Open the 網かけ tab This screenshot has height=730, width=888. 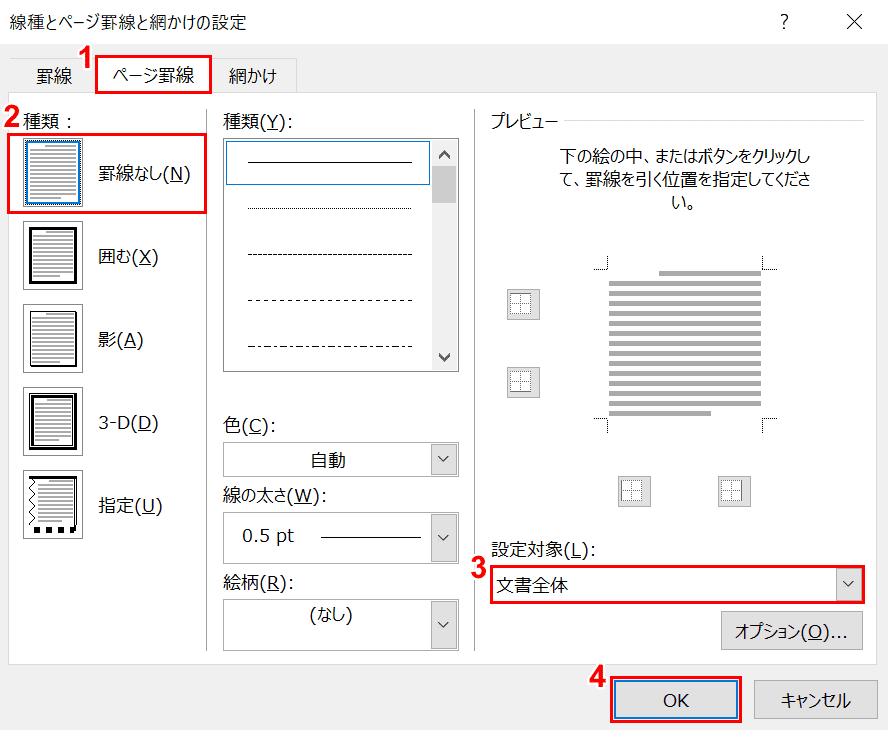253,76
